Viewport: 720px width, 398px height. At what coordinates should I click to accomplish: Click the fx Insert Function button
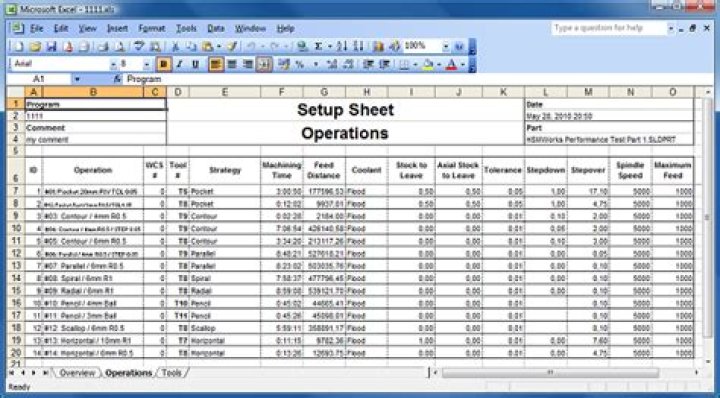(x=118, y=79)
